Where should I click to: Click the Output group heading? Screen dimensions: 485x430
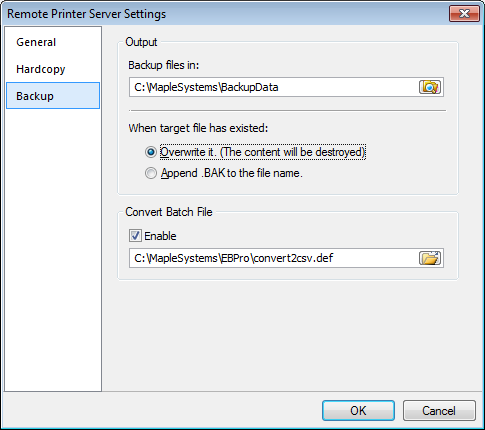pyautogui.click(x=141, y=42)
